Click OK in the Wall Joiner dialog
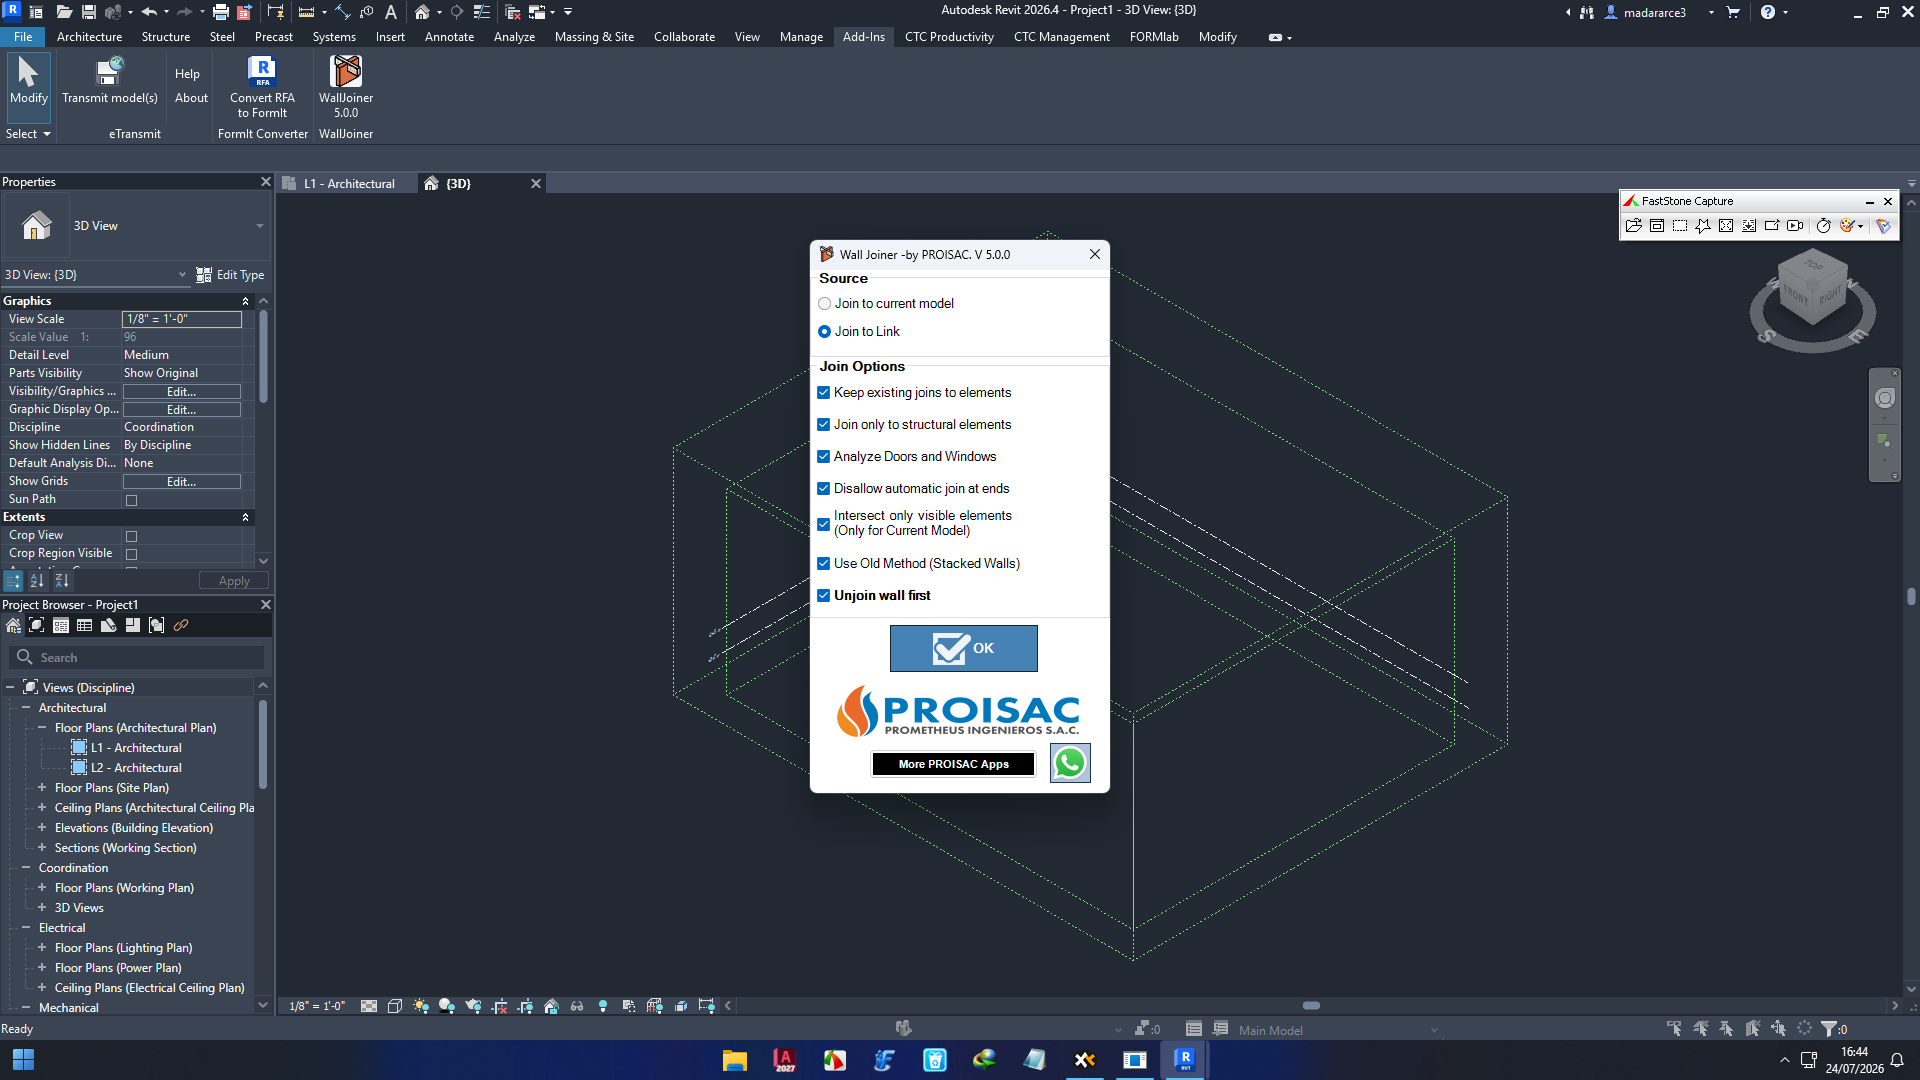Viewport: 1920px width, 1080px height. pos(964,649)
